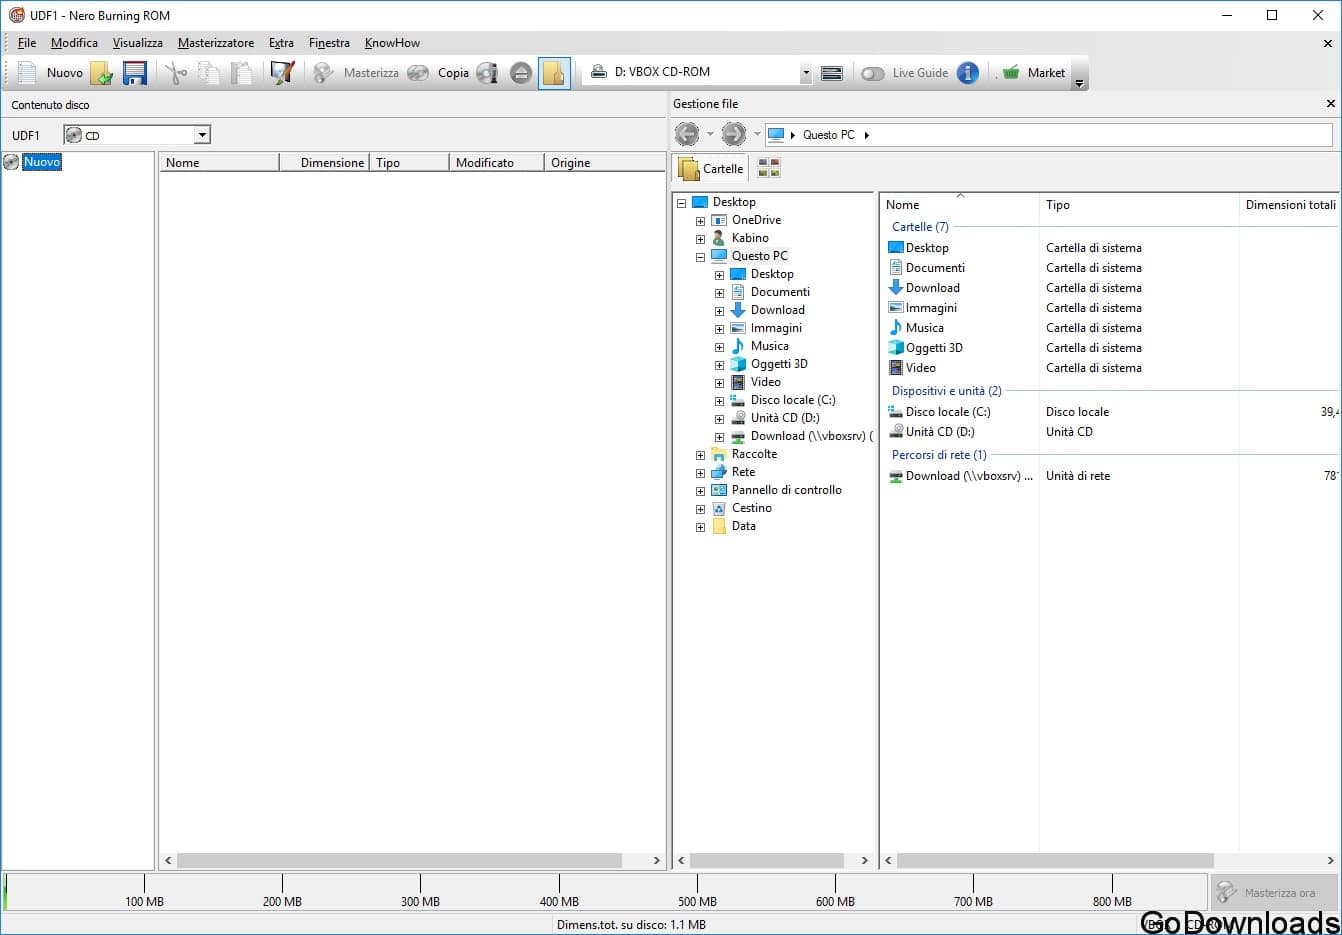
Task: Click the blue information icon
Action: [968, 73]
